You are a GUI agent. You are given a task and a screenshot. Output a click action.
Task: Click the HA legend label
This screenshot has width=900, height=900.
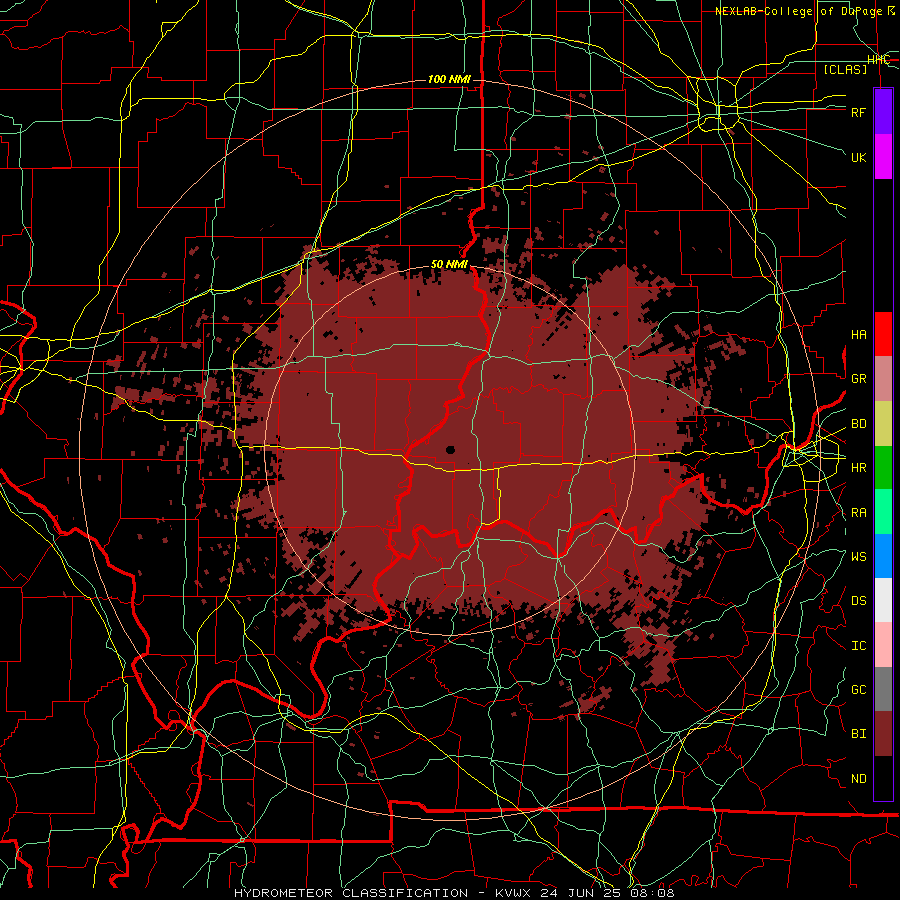[x=859, y=335]
